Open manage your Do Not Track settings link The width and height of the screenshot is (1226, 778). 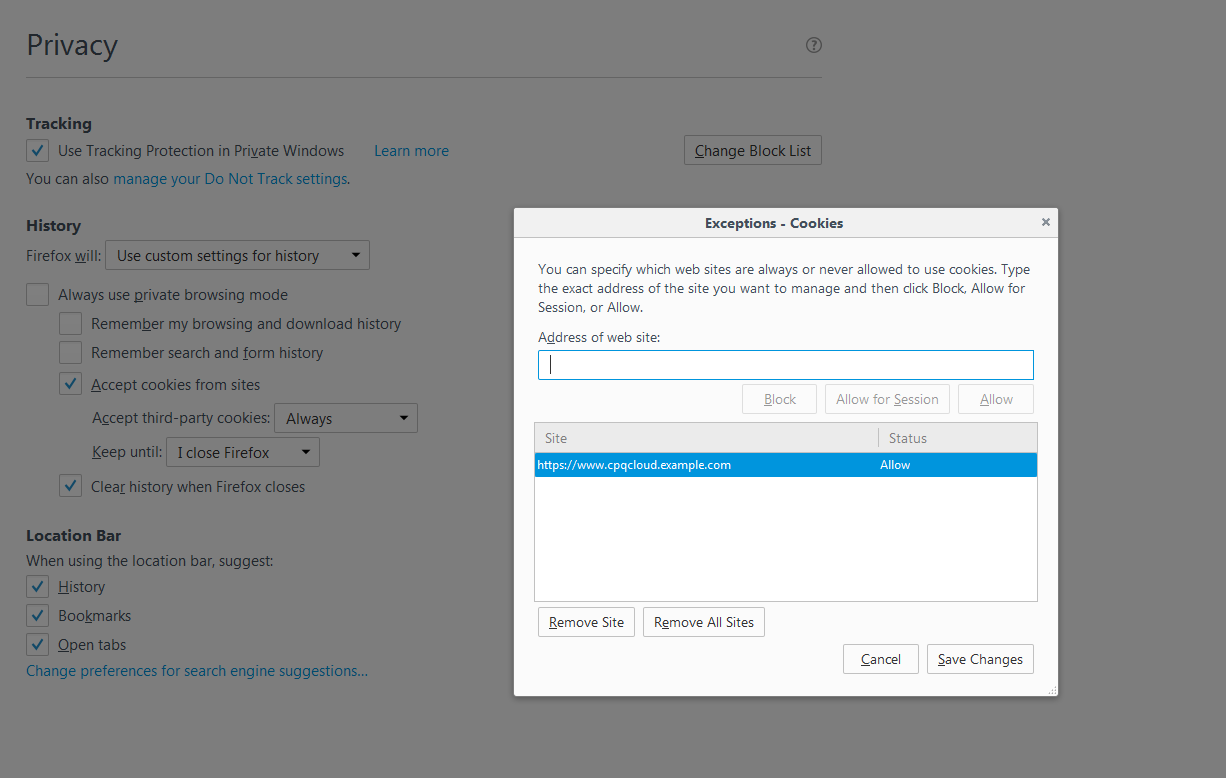[x=230, y=179]
